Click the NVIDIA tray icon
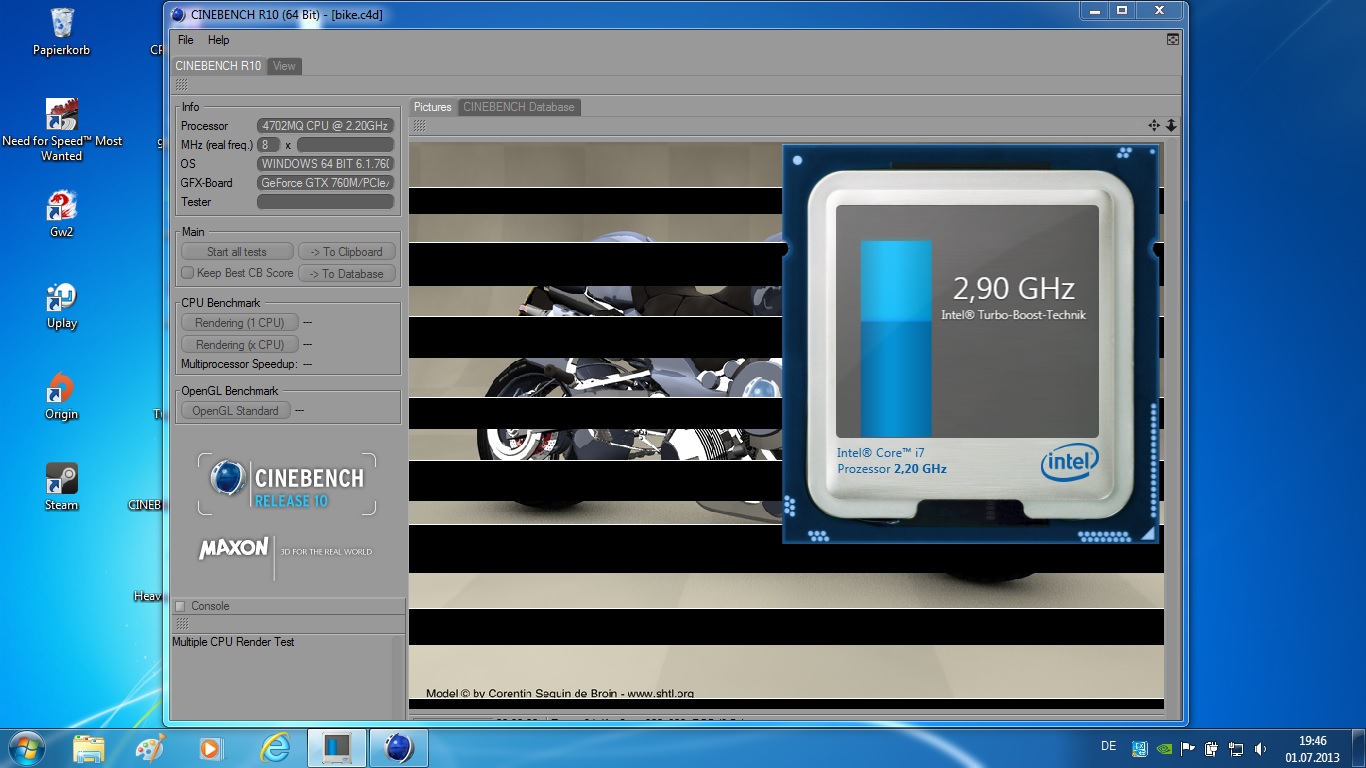The image size is (1366, 768). (1164, 748)
